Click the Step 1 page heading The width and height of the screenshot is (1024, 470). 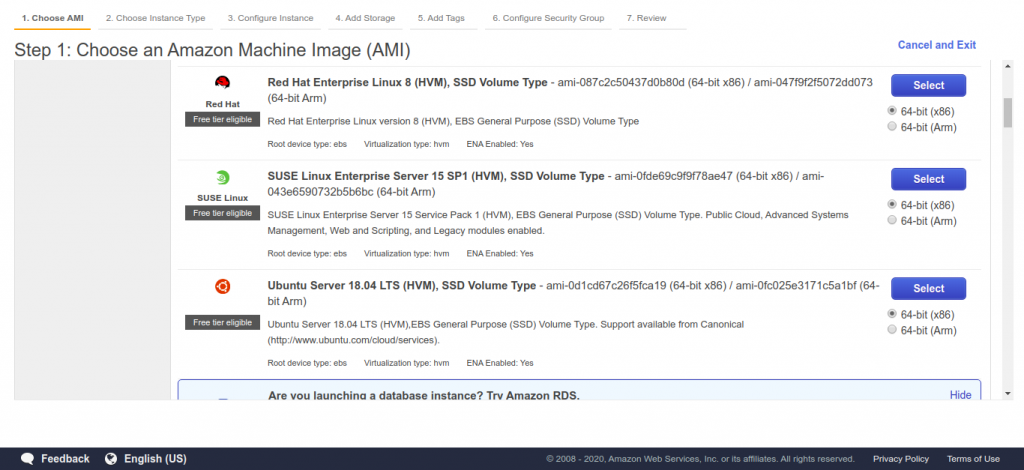212,50
